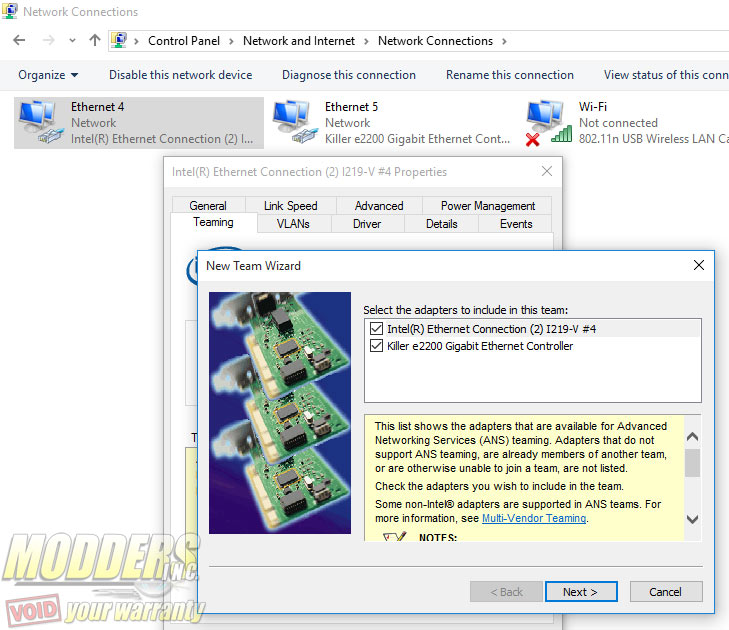Select Network and Internet breadcrumb
This screenshot has height=630, width=729.
pos(298,41)
